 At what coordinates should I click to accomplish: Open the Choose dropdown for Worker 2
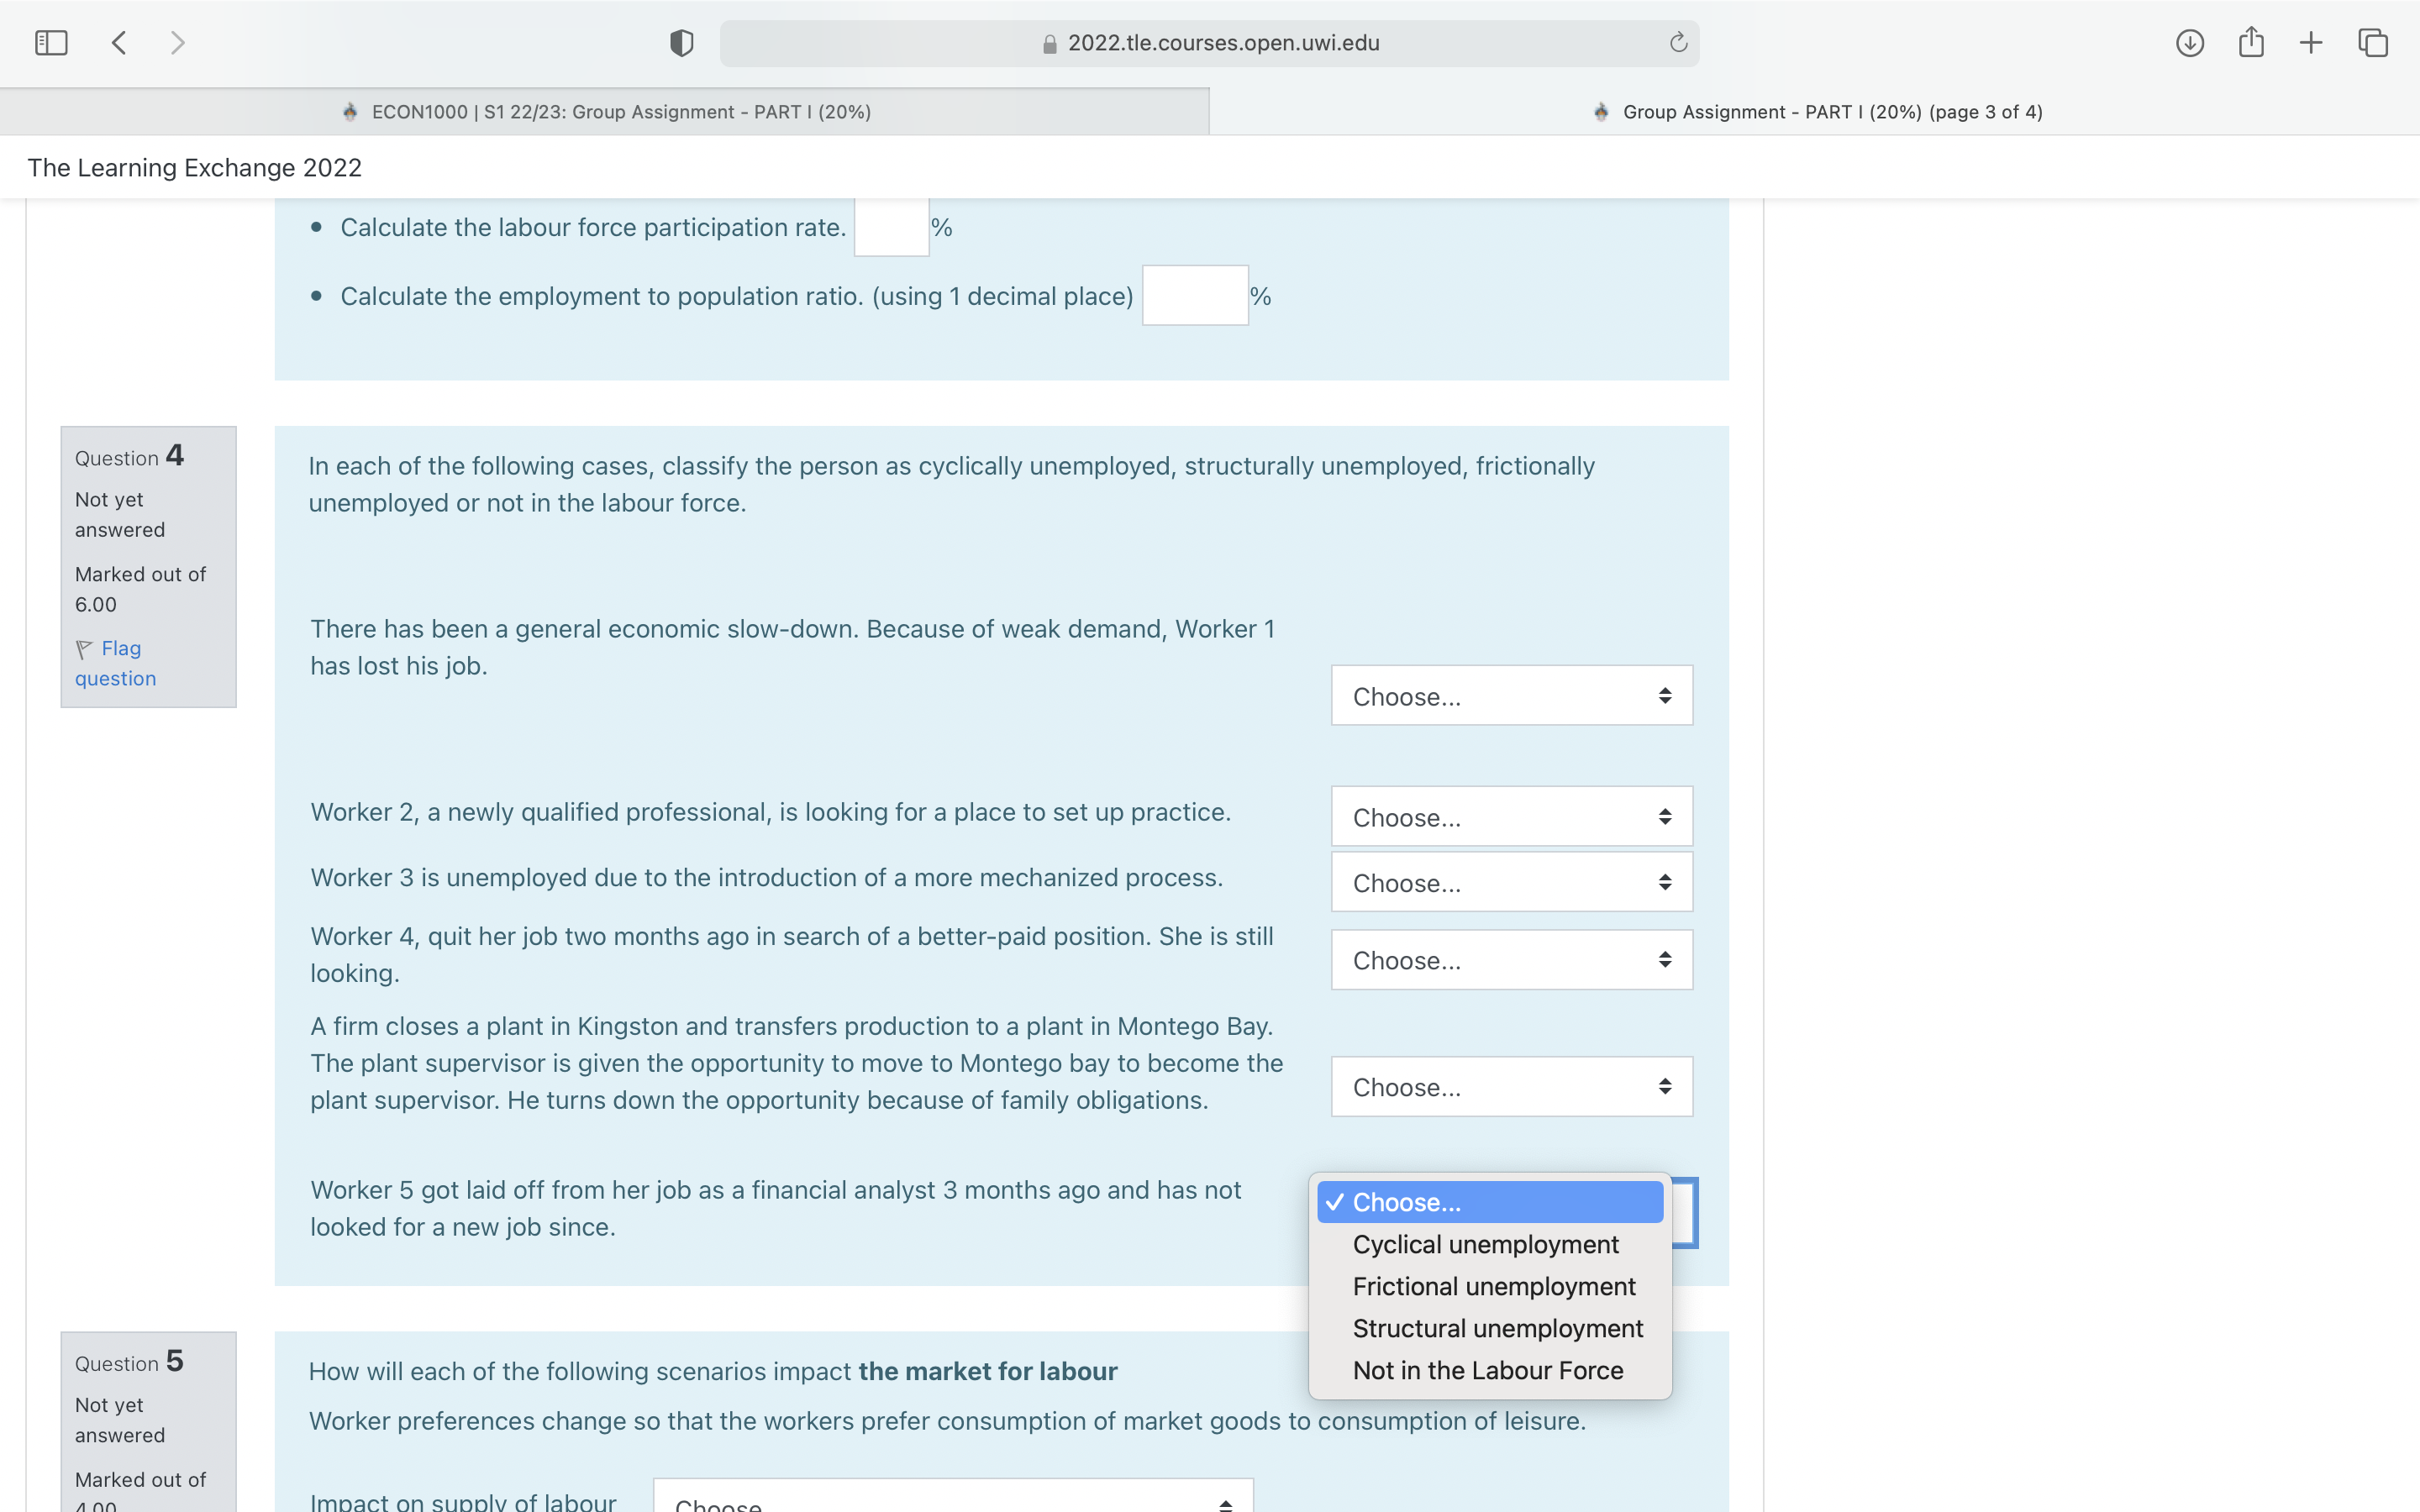click(1510, 817)
